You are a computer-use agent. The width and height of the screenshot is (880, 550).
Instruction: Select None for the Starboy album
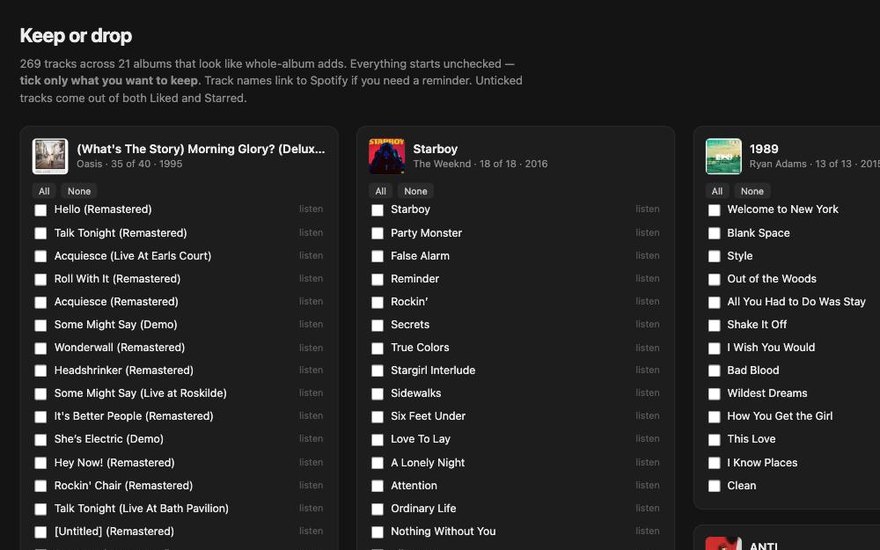(416, 191)
